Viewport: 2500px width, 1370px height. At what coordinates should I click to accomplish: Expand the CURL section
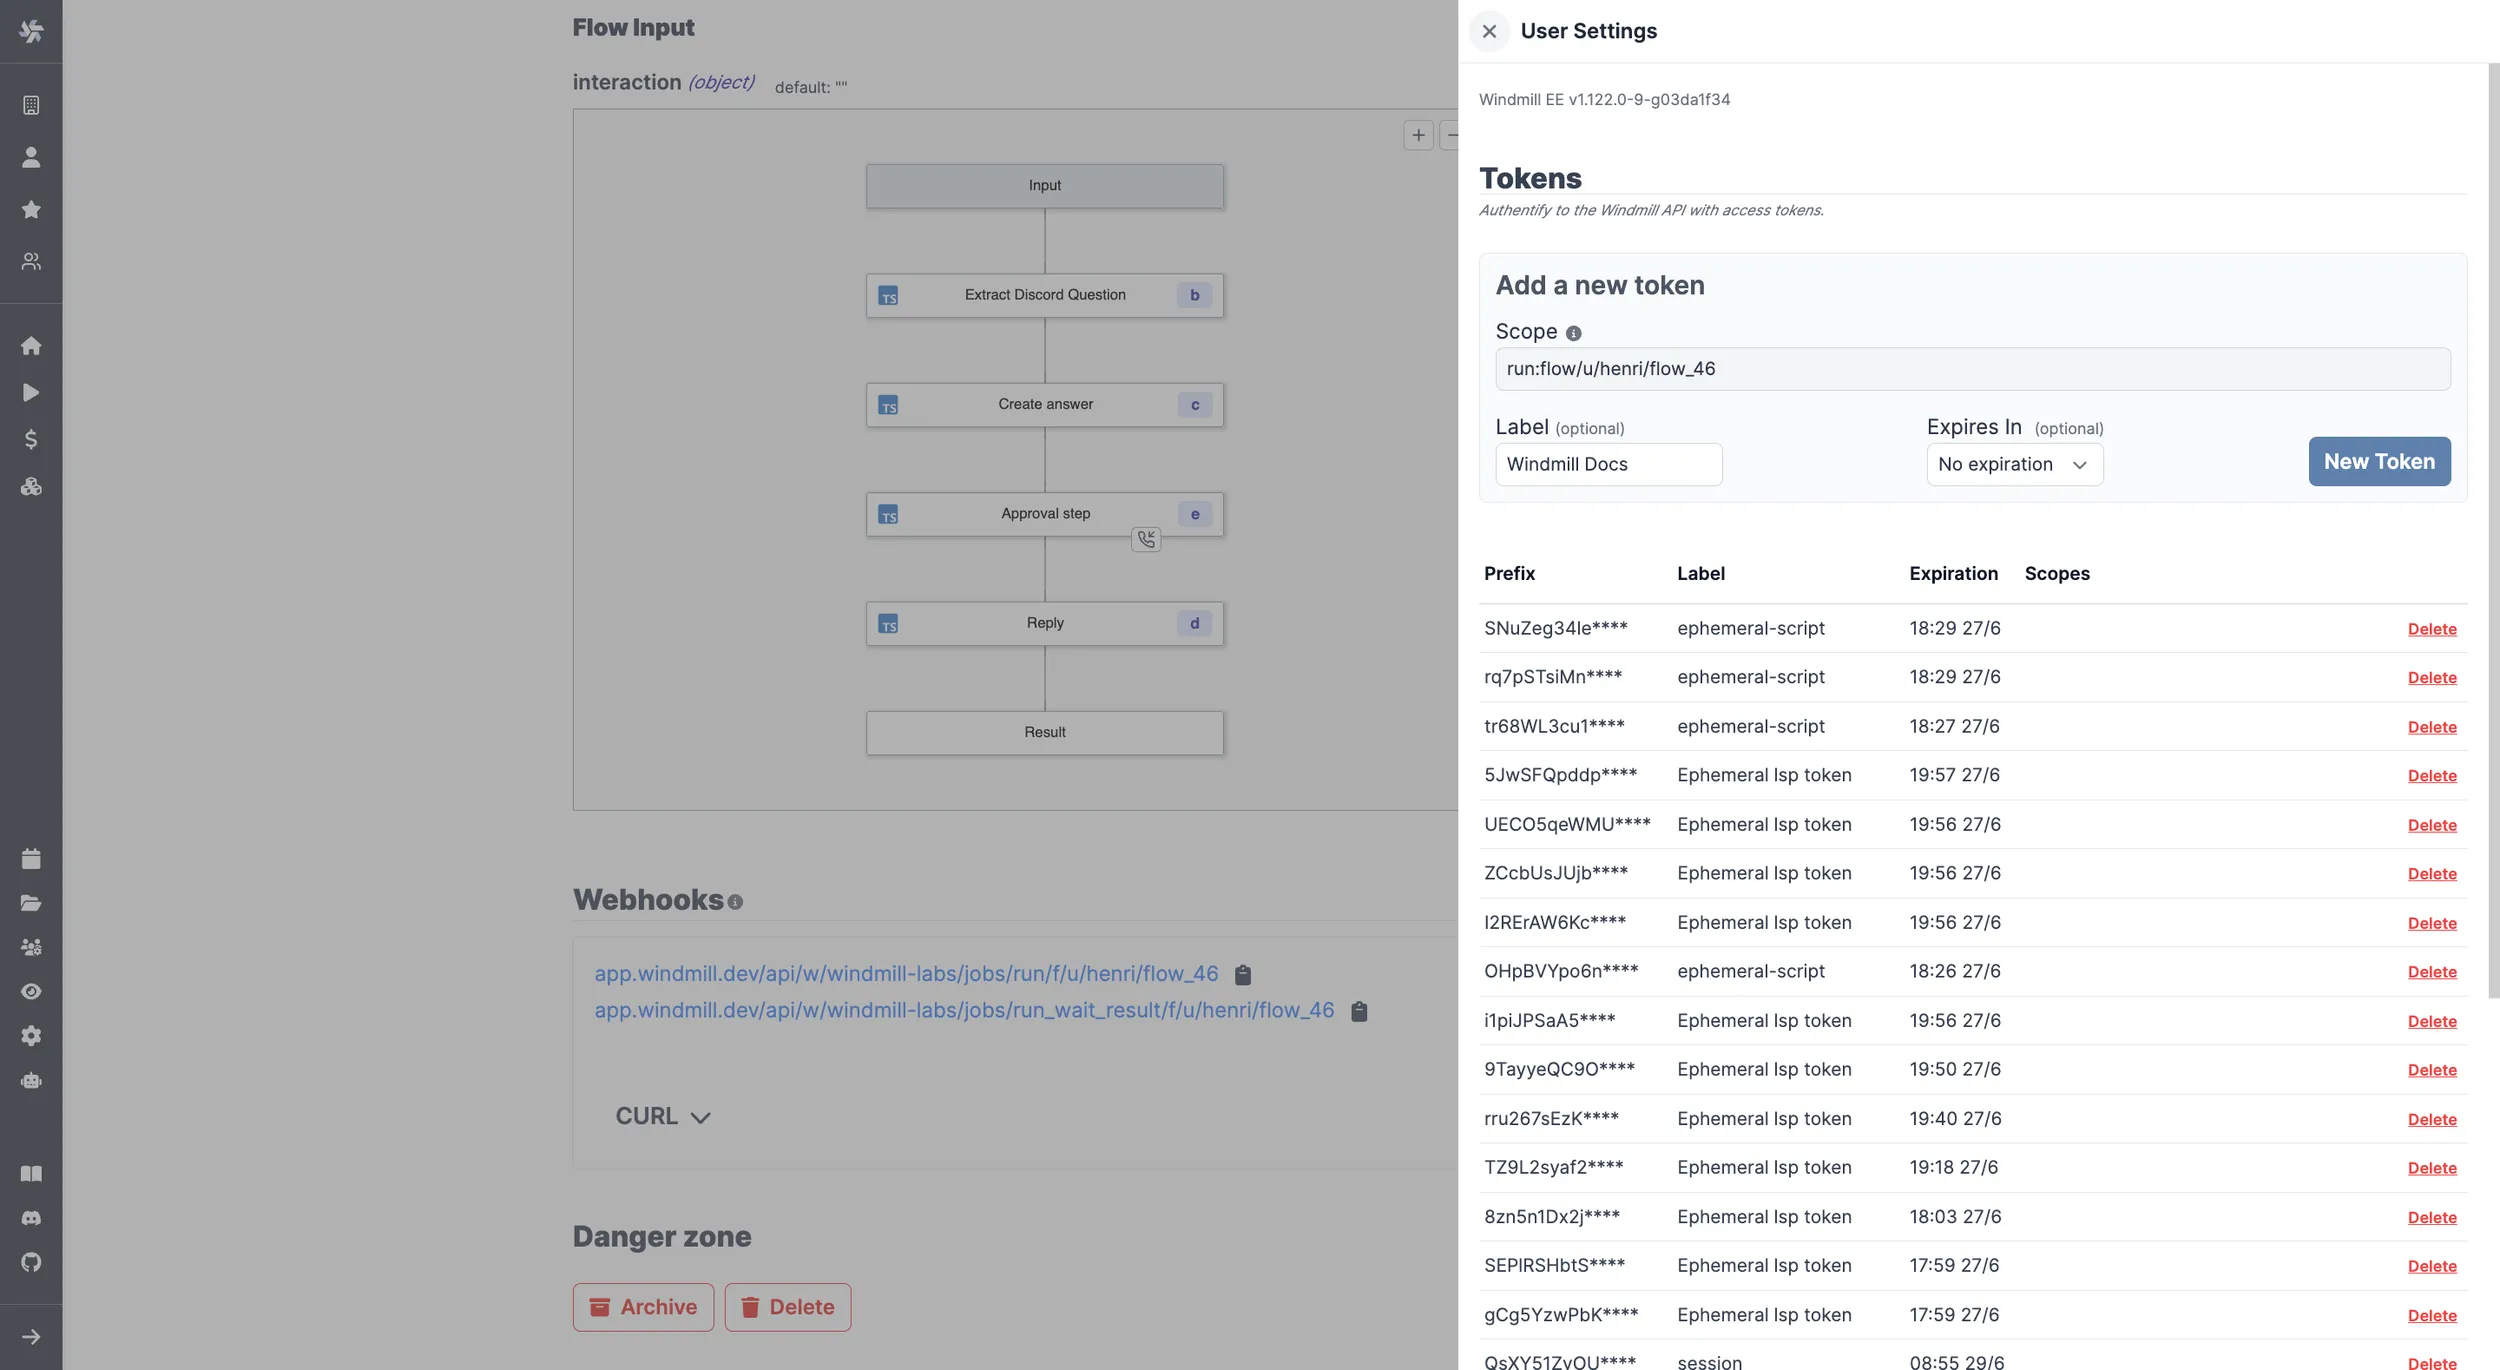tap(662, 1115)
